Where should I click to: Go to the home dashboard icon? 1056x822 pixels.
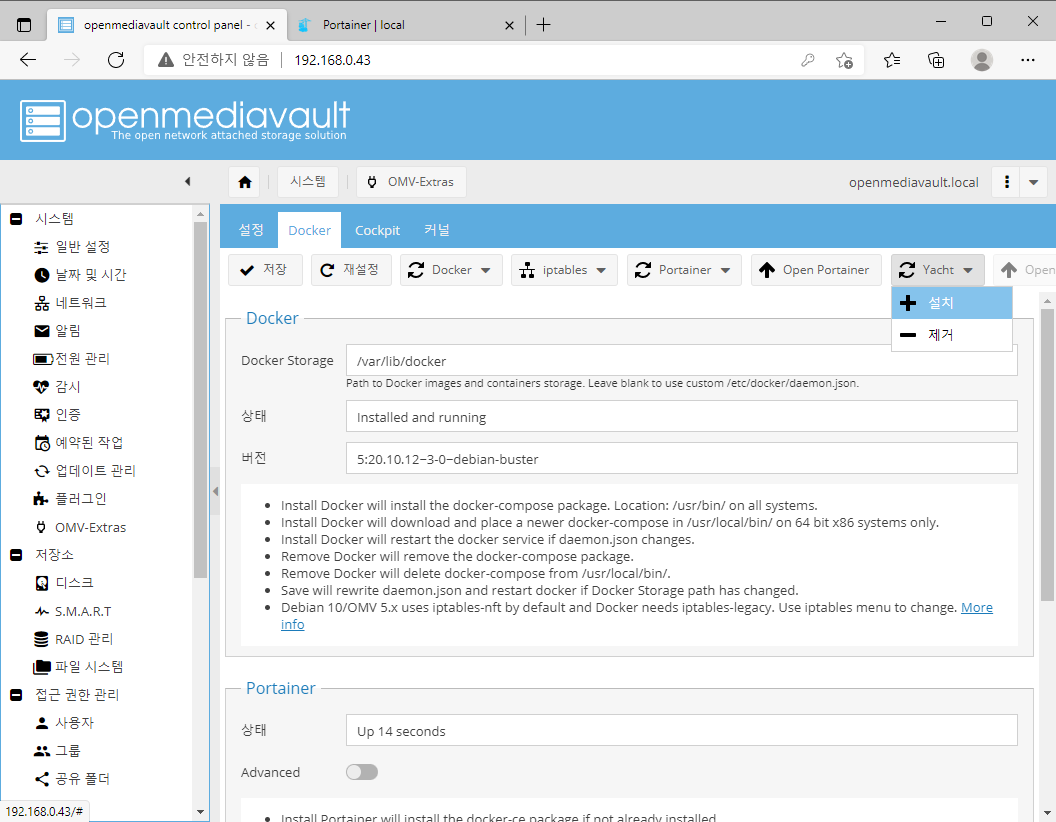tap(245, 182)
